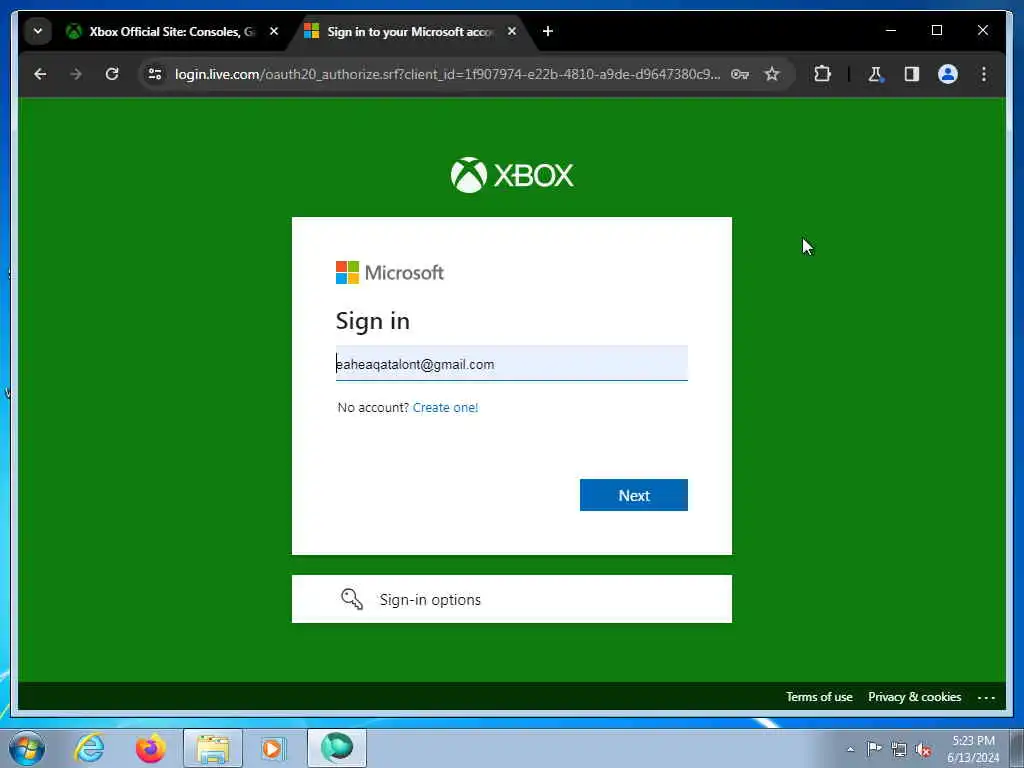Click the address bar URL
This screenshot has height=768, width=1024.
pyautogui.click(x=447, y=74)
